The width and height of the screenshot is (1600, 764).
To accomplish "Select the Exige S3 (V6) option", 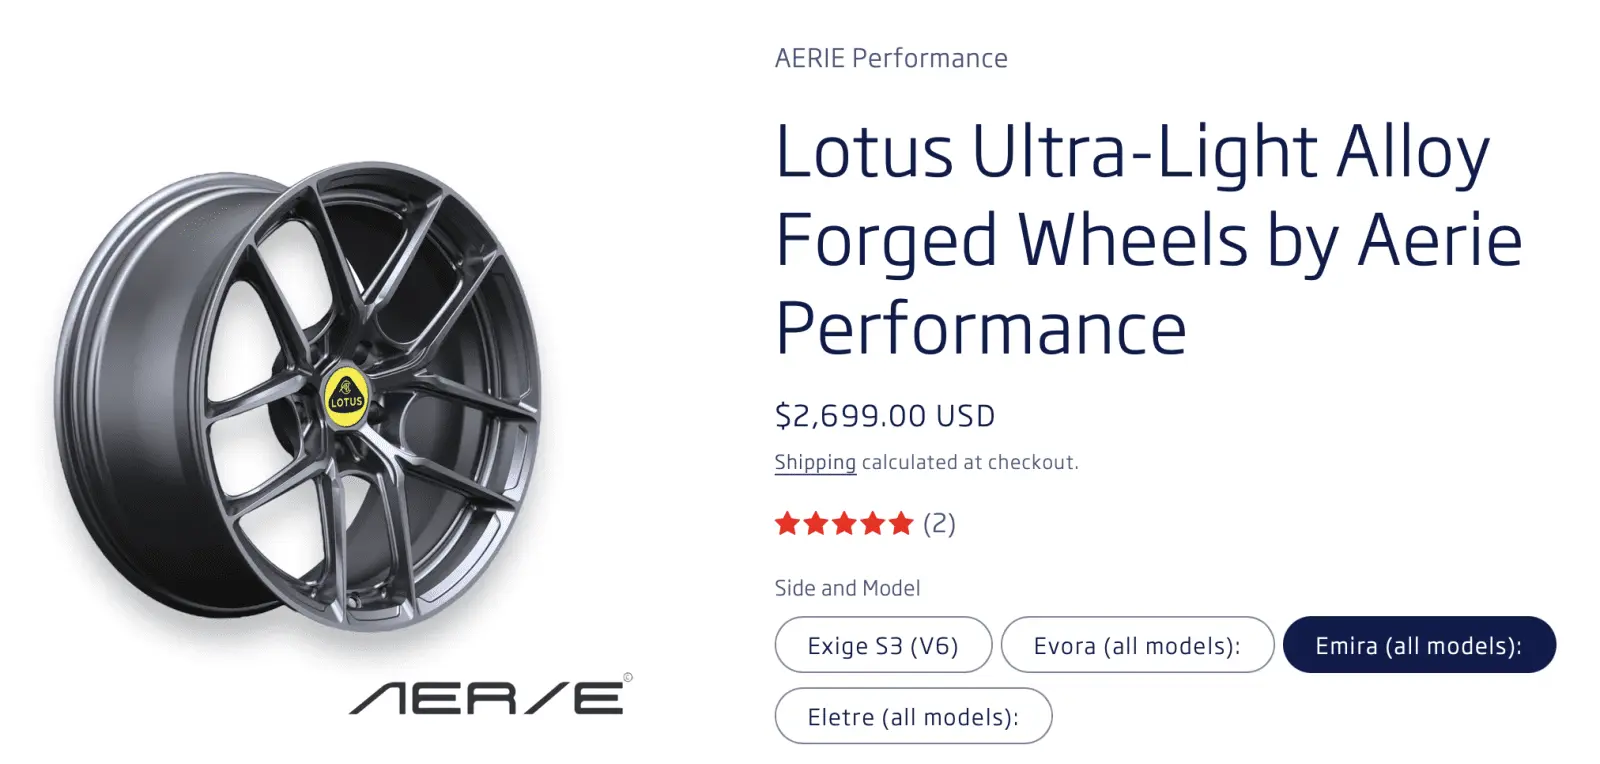I will (x=883, y=645).
